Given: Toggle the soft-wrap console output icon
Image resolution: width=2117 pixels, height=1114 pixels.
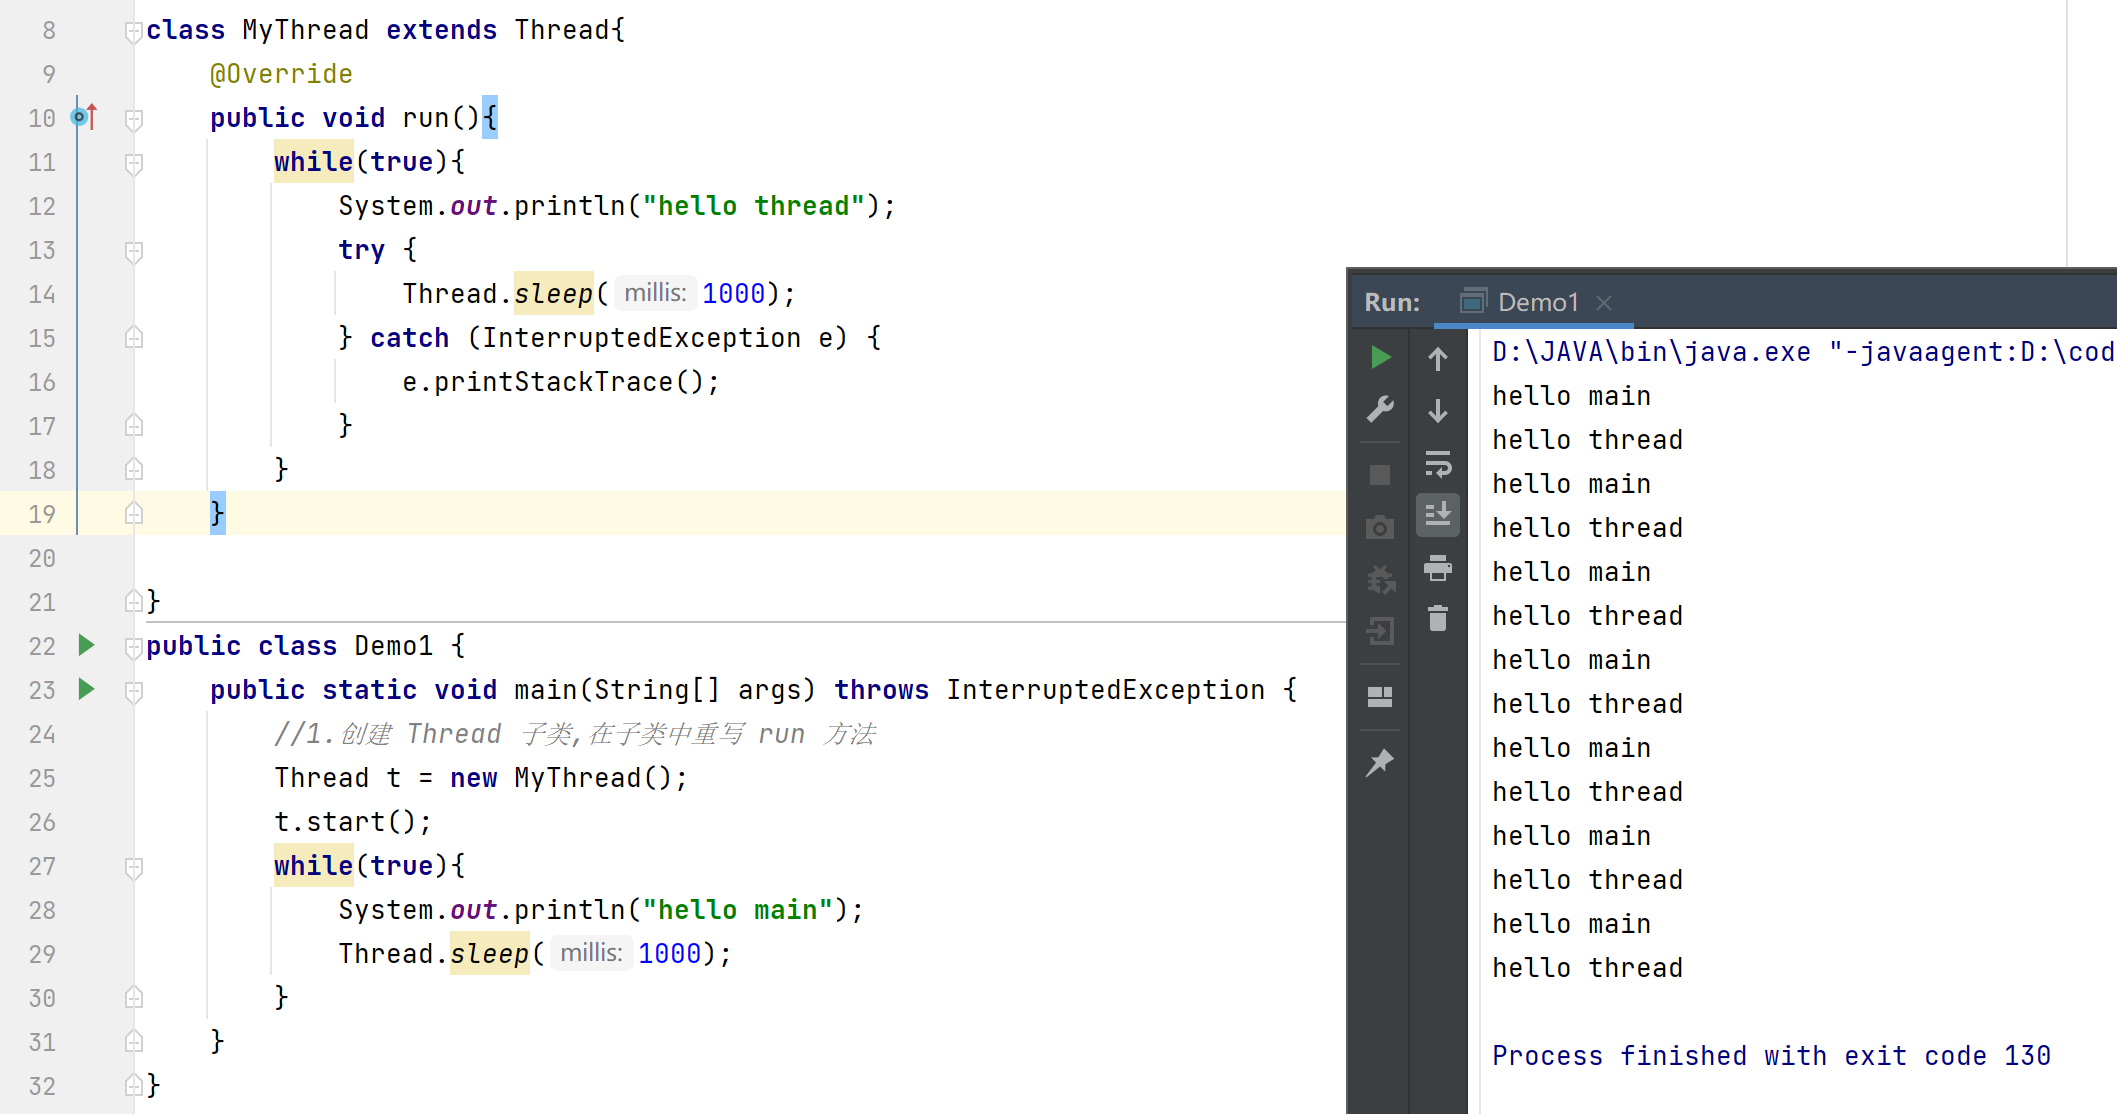Looking at the screenshot, I should pos(1438,464).
